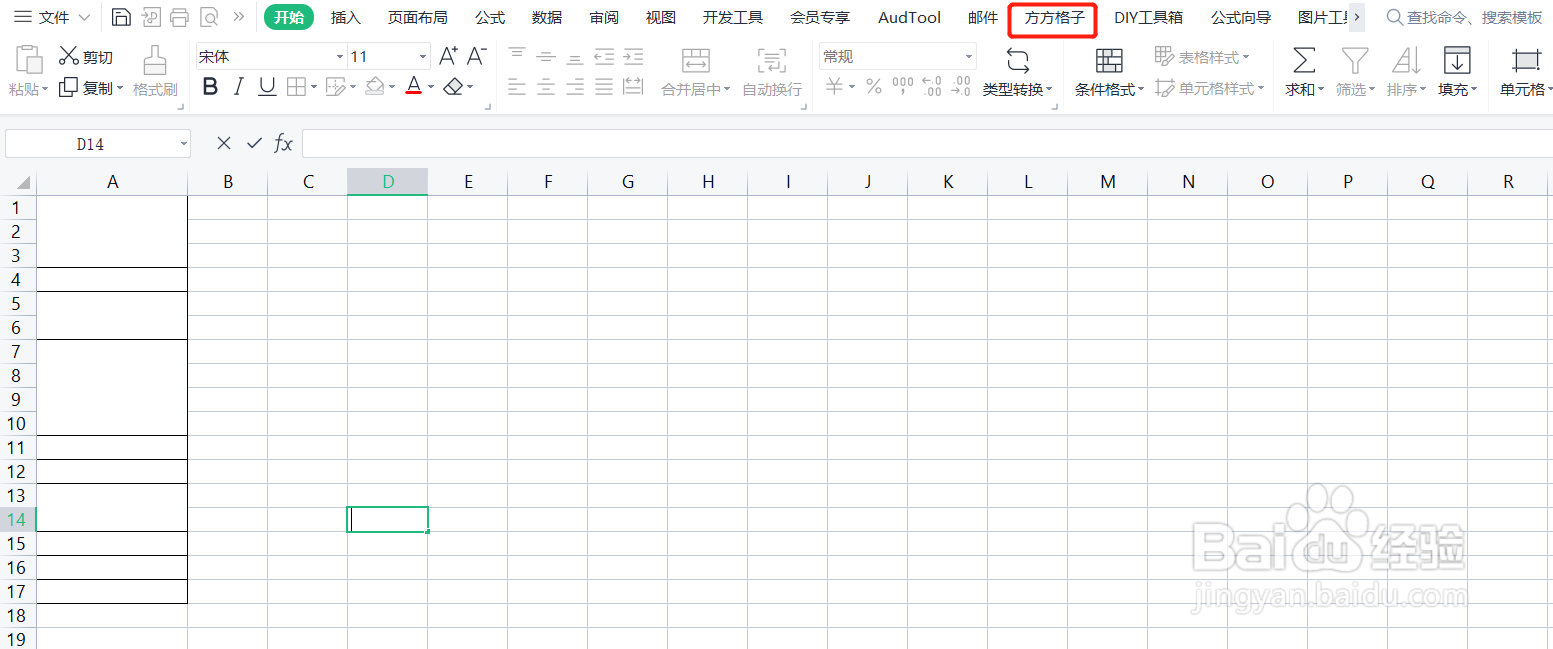The image size is (1553, 649).
Task: Open the 文件 file menu
Action: click(x=51, y=17)
